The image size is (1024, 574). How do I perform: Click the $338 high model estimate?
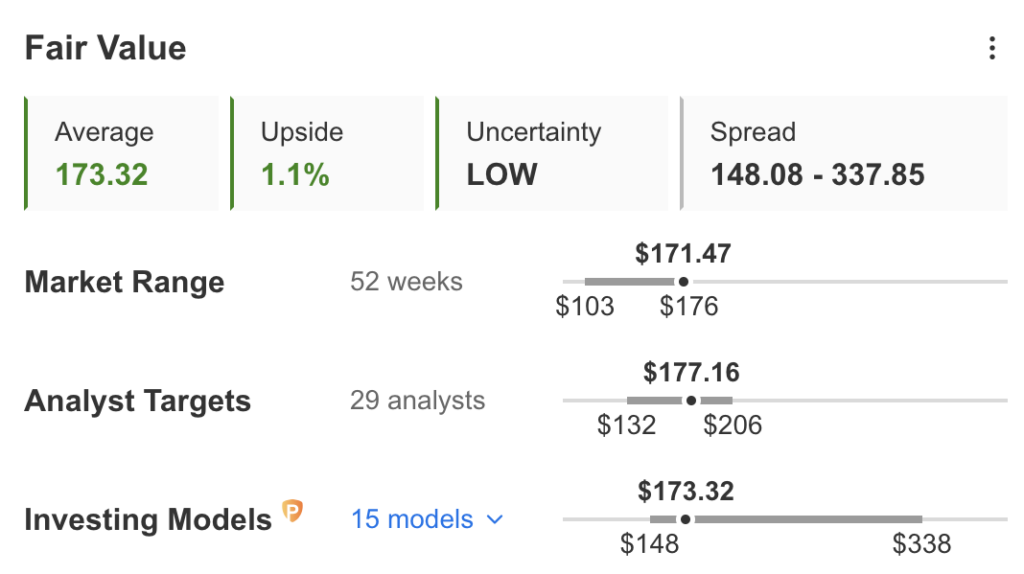(921, 545)
